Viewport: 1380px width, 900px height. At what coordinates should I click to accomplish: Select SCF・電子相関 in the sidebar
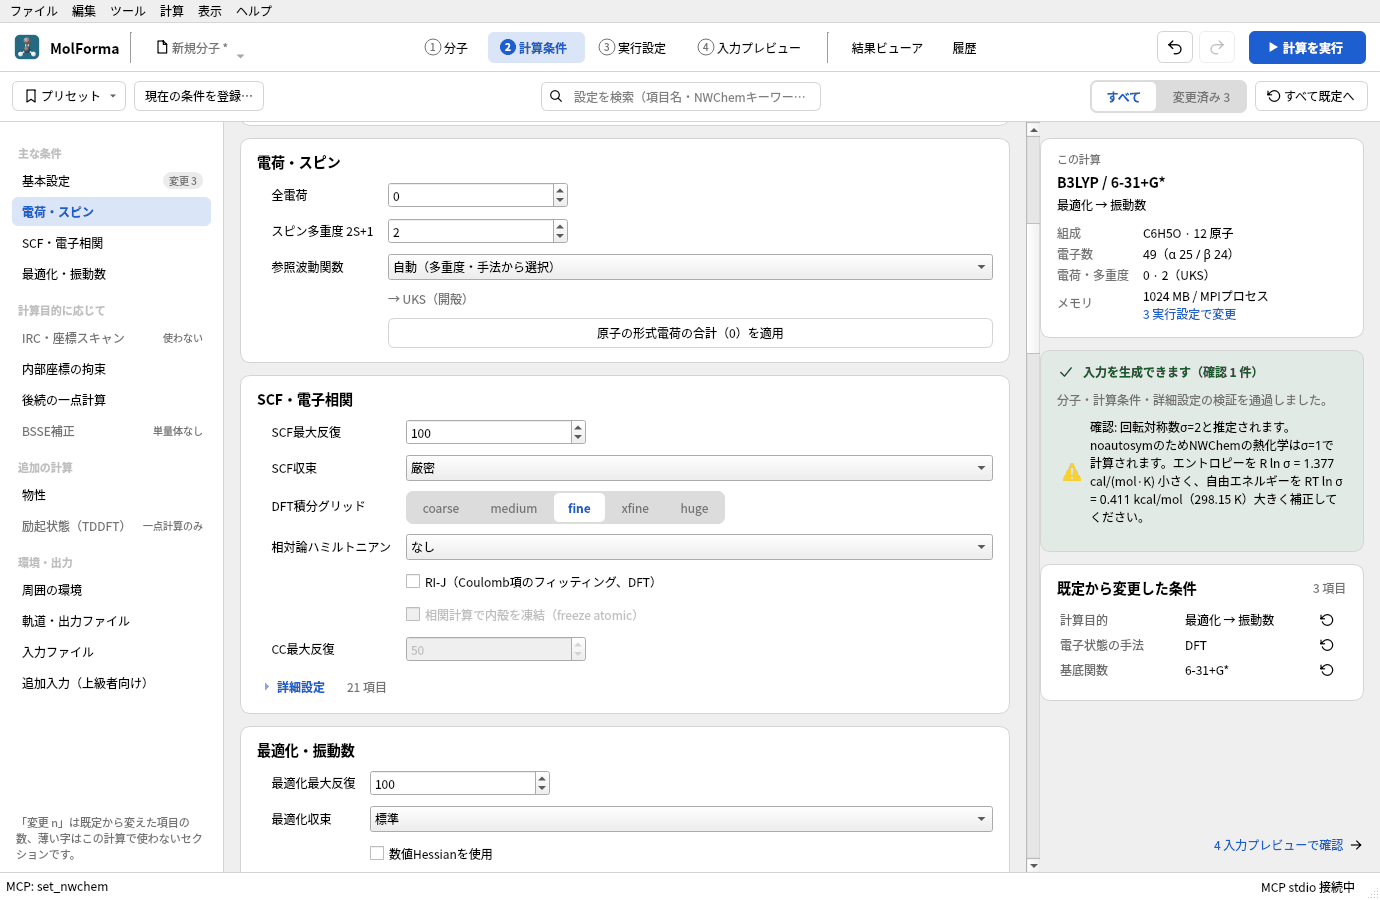[x=111, y=243]
